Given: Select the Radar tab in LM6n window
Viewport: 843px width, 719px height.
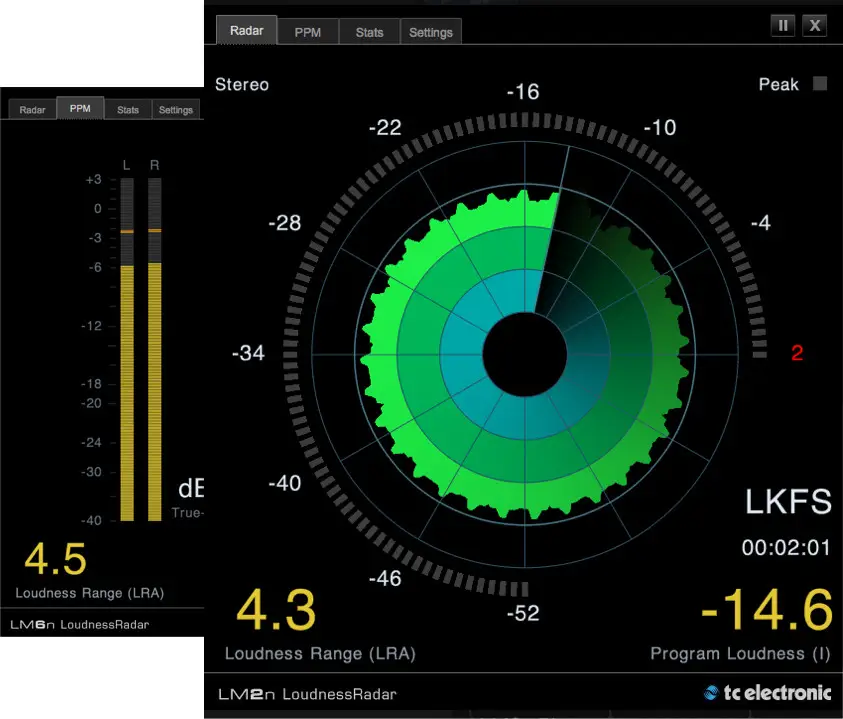Looking at the screenshot, I should pos(32,110).
